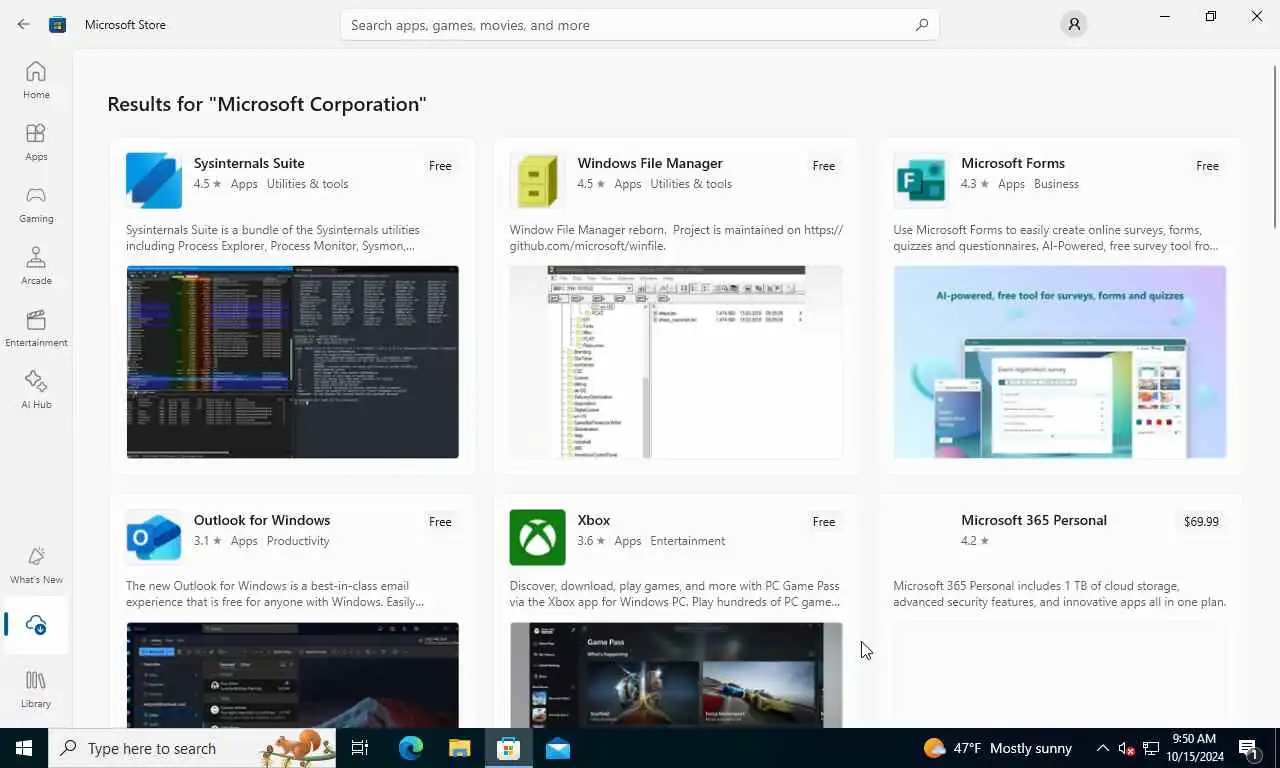The height and width of the screenshot is (768, 1280).
Task: Open the AI Hub section
Action: (x=36, y=390)
